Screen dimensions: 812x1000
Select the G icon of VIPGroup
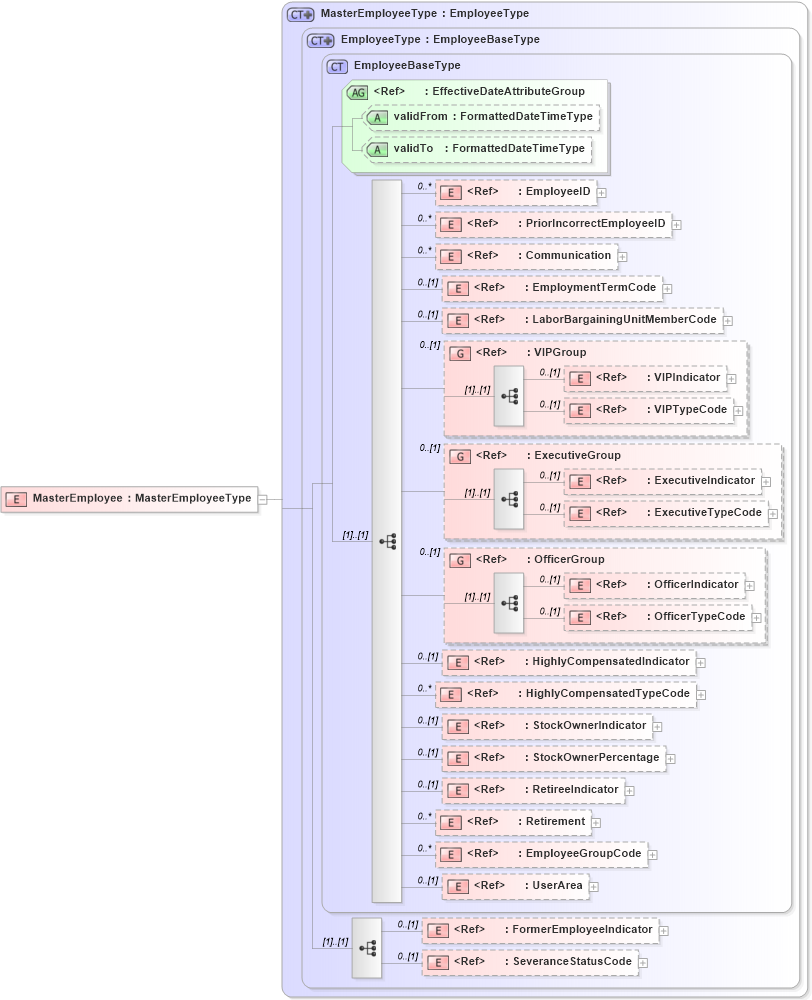pyautogui.click(x=459, y=352)
